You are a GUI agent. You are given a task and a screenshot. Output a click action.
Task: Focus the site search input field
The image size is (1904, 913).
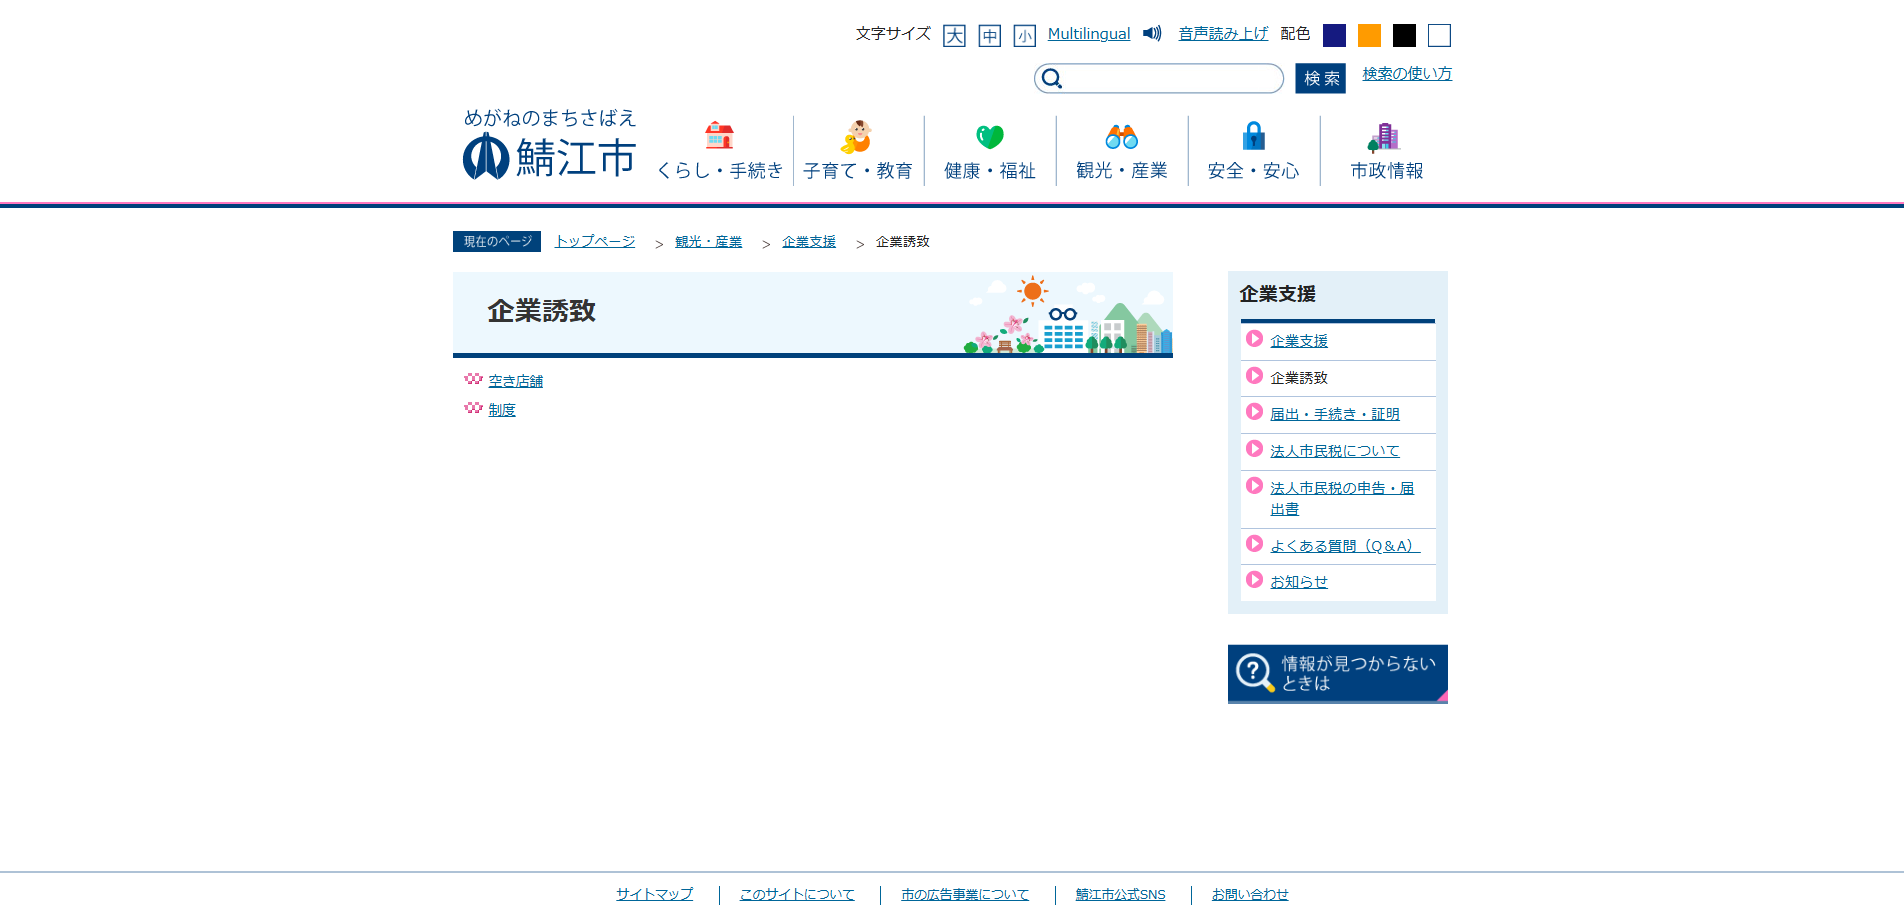1159,78
